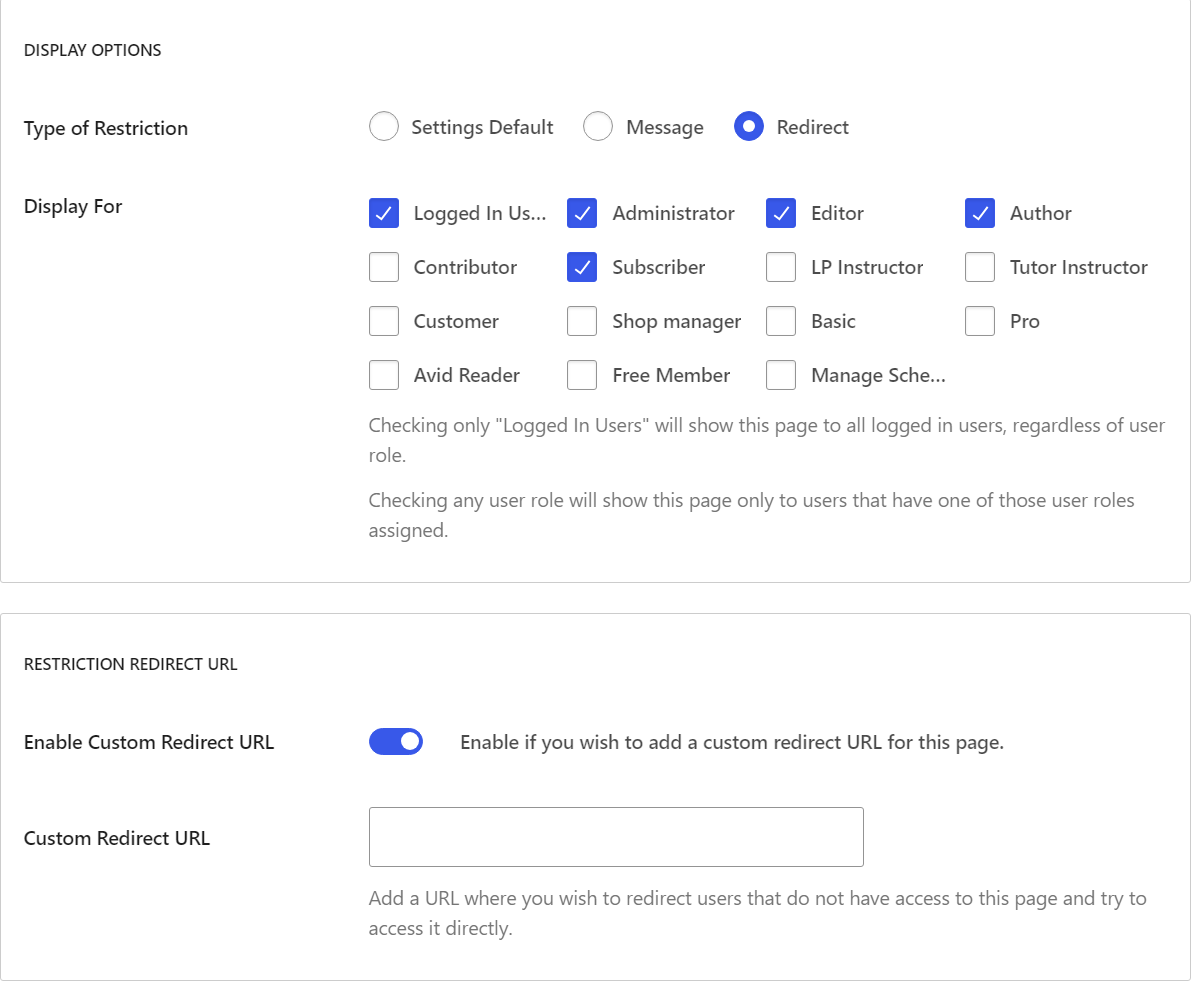
Task: Tick the Basic role checkbox
Action: [x=781, y=322]
